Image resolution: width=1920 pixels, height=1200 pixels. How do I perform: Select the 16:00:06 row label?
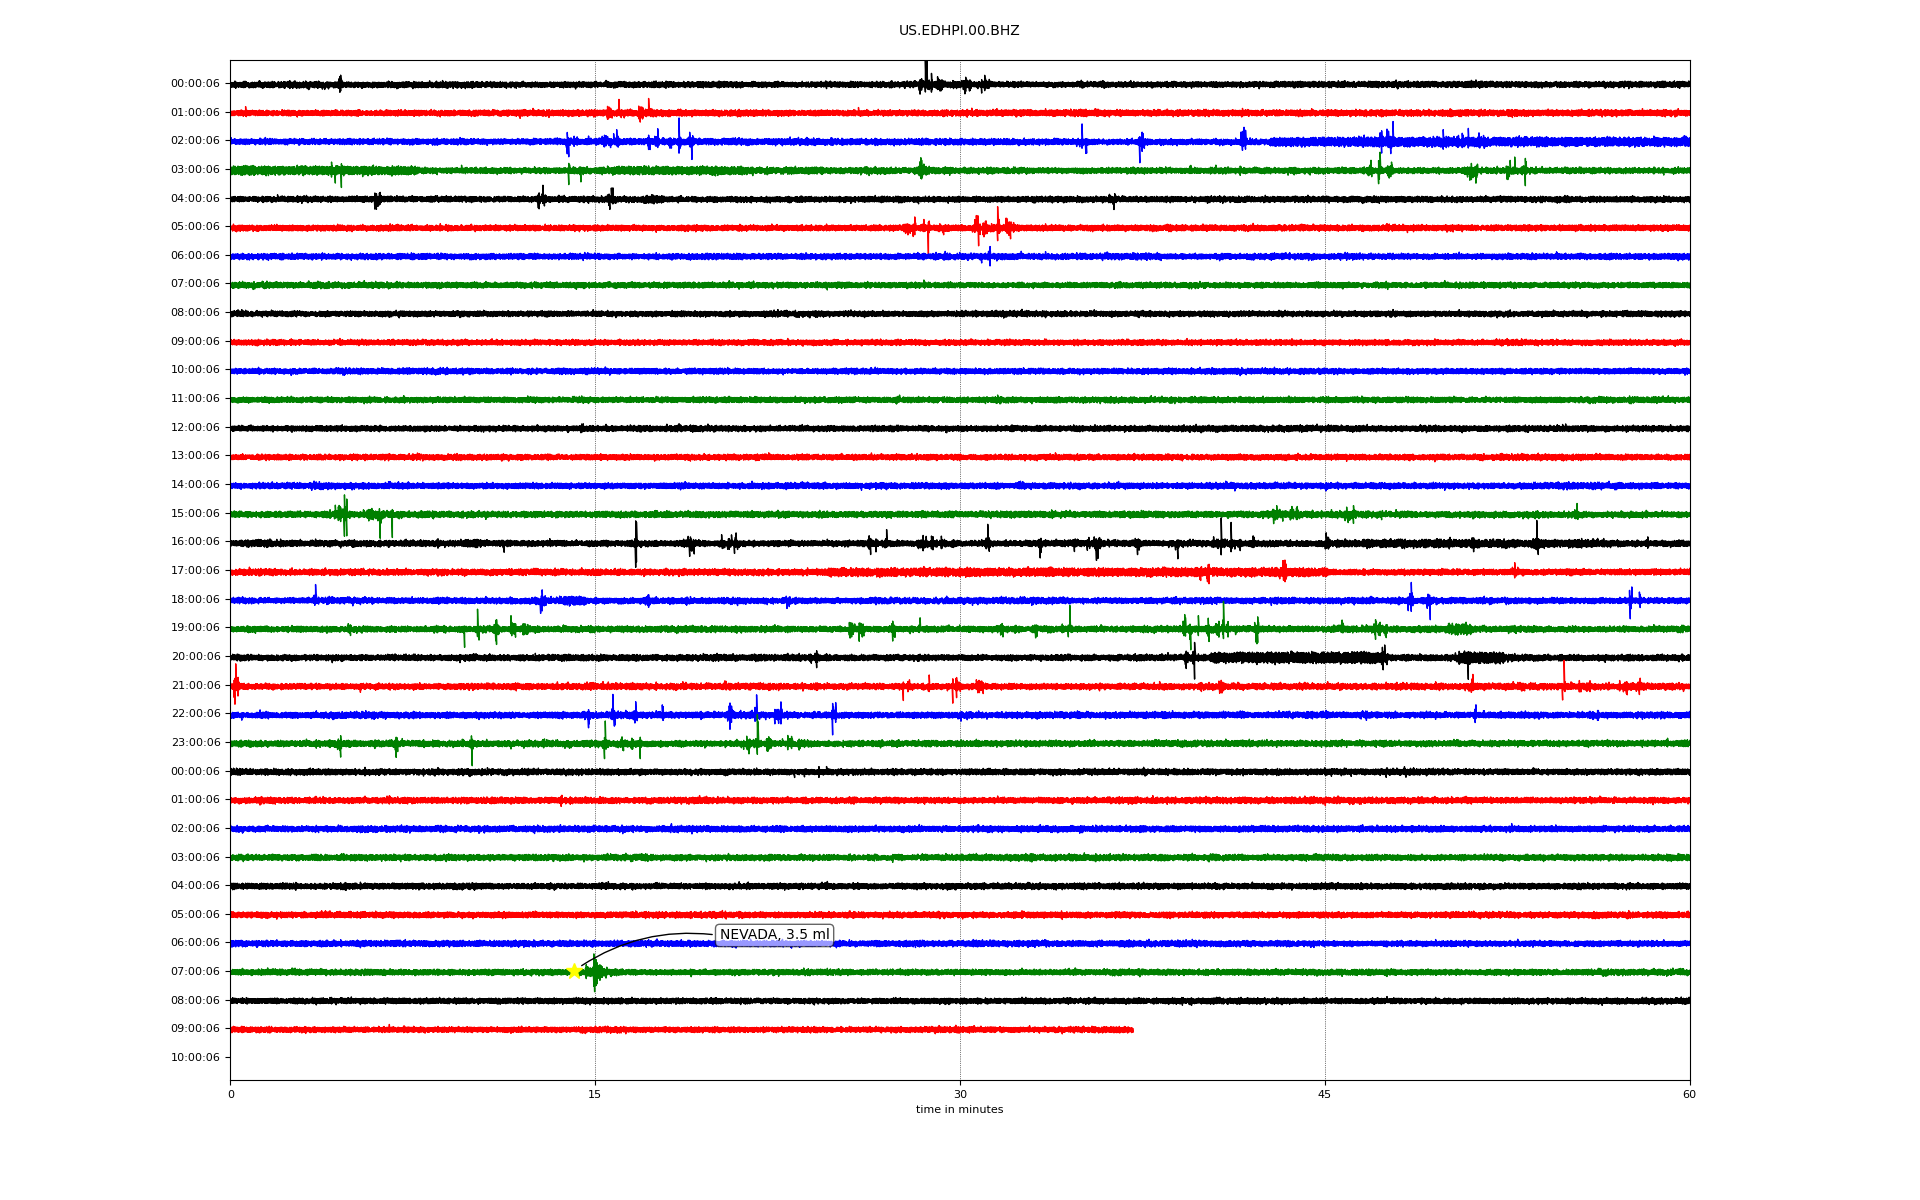pos(195,542)
